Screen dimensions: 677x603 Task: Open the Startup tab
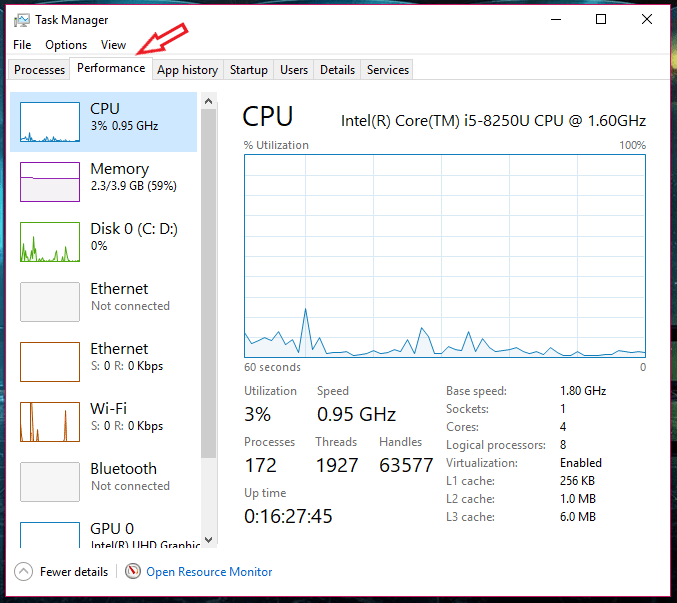[x=249, y=69]
